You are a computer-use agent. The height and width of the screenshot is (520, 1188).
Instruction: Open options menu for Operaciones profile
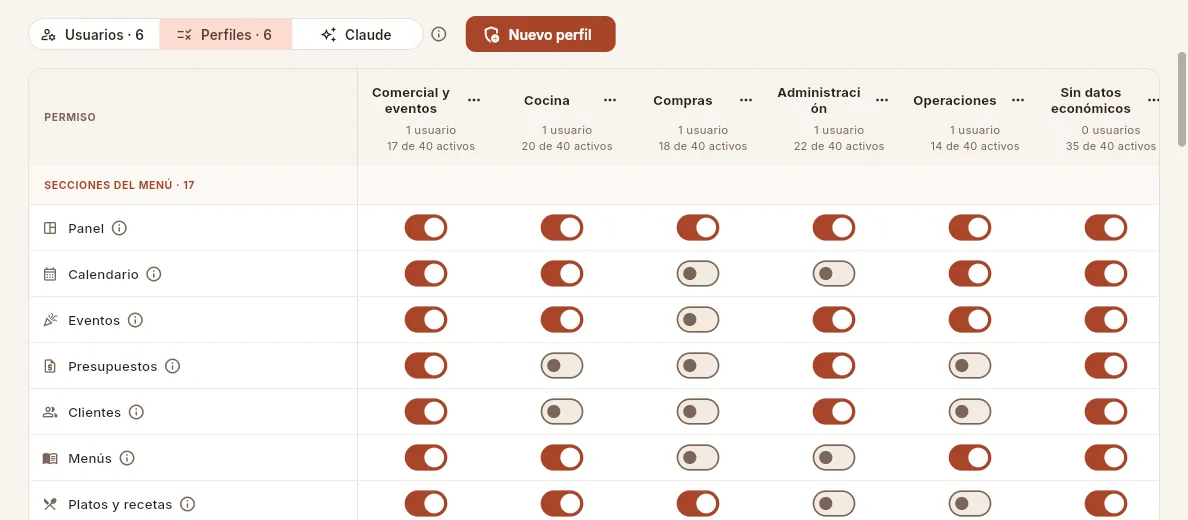[1018, 100]
